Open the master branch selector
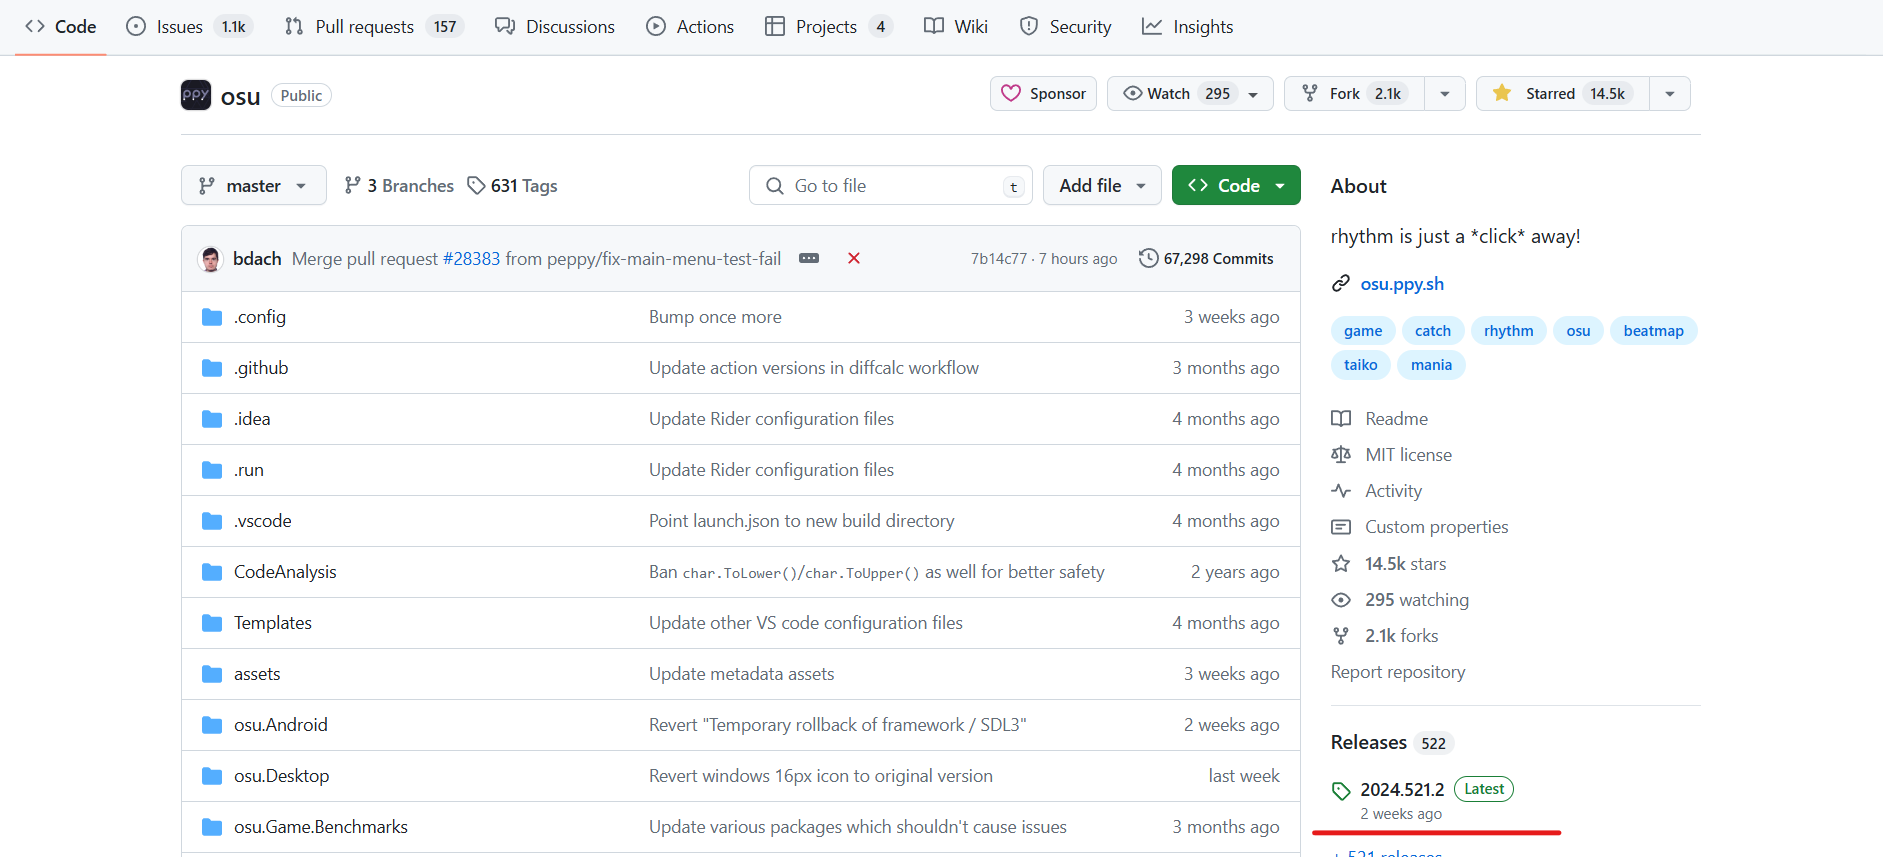Image resolution: width=1883 pixels, height=857 pixels. pos(253,186)
